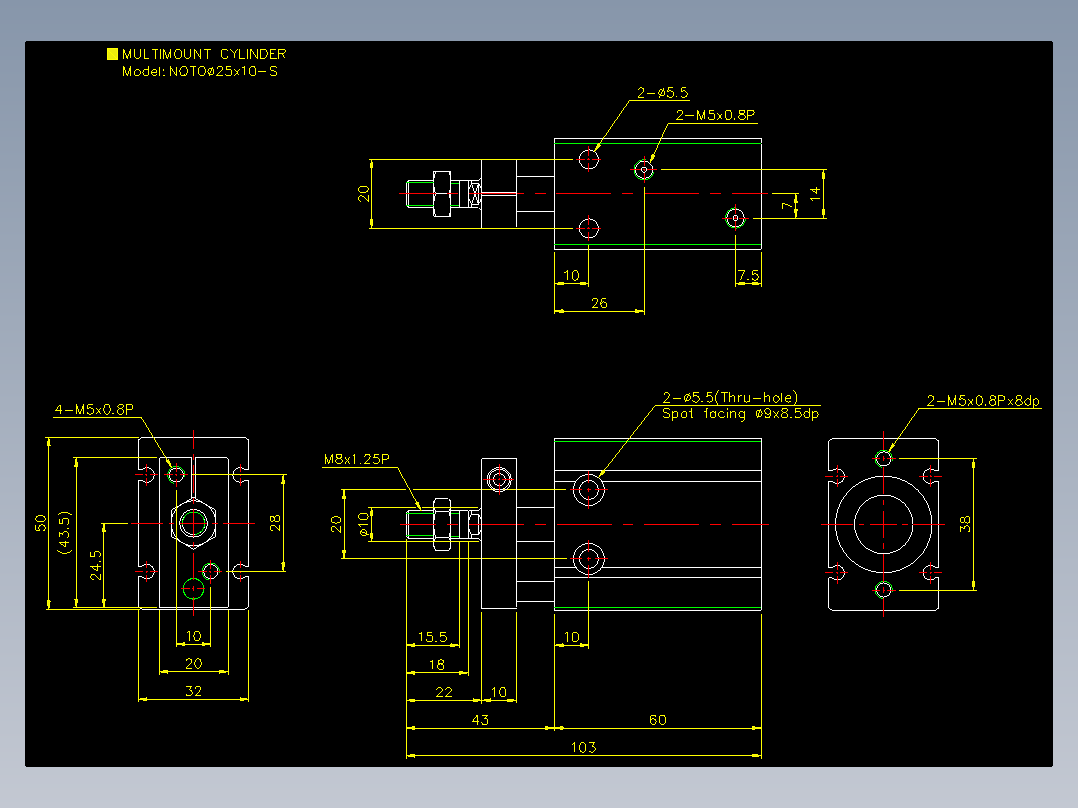Pick the ø10 rod diameter dimension
1078x808 pixels.
[363, 524]
